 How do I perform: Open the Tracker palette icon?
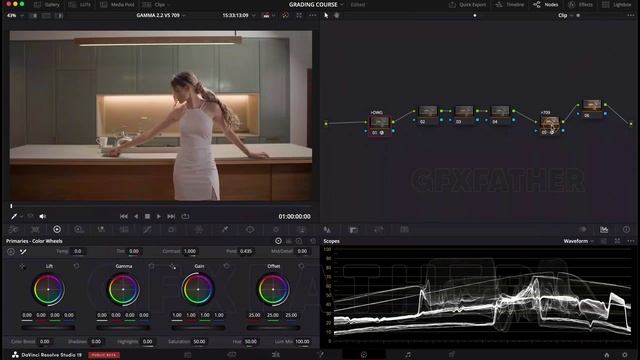pos(276,229)
